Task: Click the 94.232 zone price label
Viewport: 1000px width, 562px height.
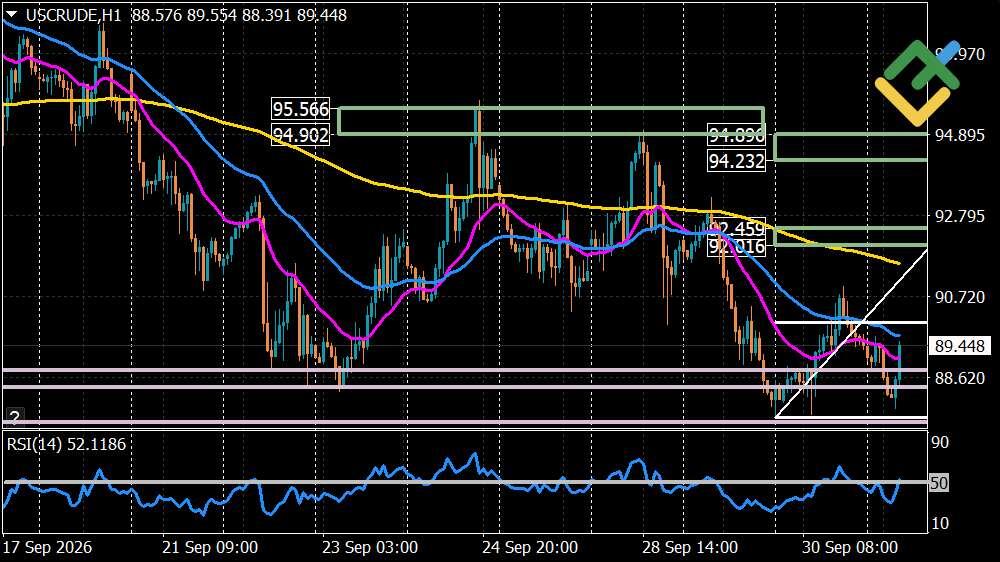Action: (737, 161)
